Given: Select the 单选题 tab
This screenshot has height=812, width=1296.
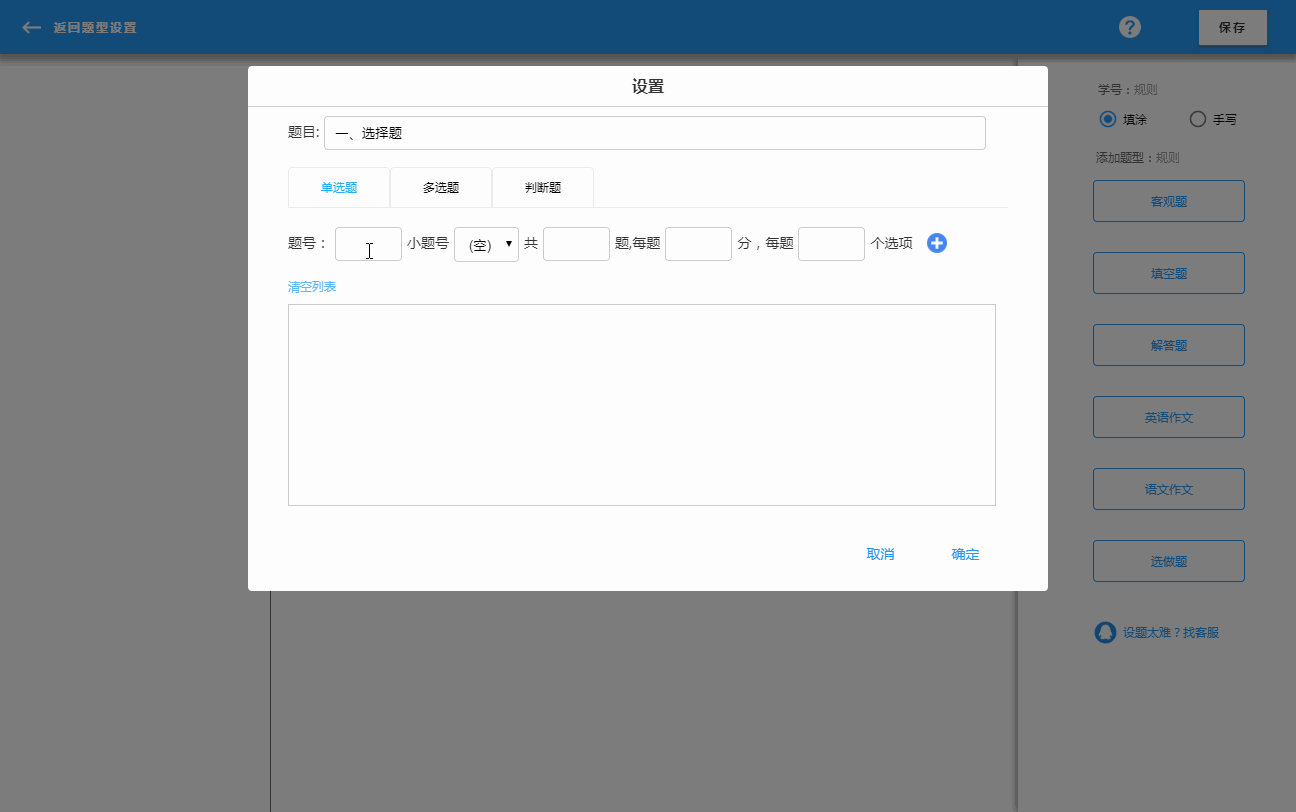Looking at the screenshot, I should coord(339,187).
